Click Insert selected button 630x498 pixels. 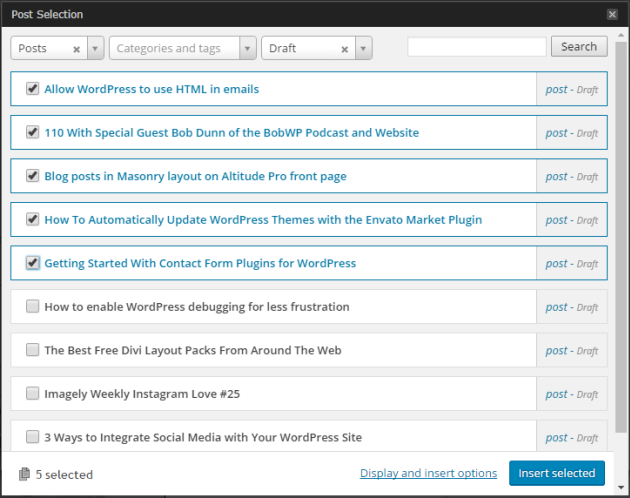tap(557, 473)
